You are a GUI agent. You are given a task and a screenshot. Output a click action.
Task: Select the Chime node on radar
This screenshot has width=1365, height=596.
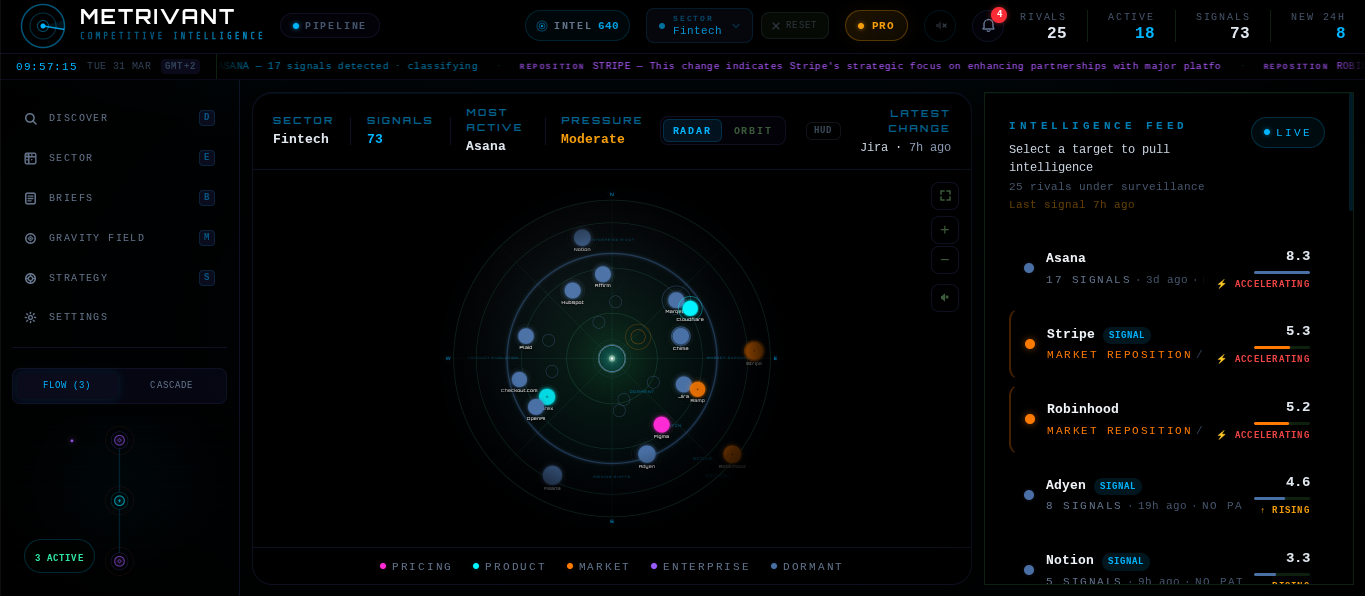[681, 336]
